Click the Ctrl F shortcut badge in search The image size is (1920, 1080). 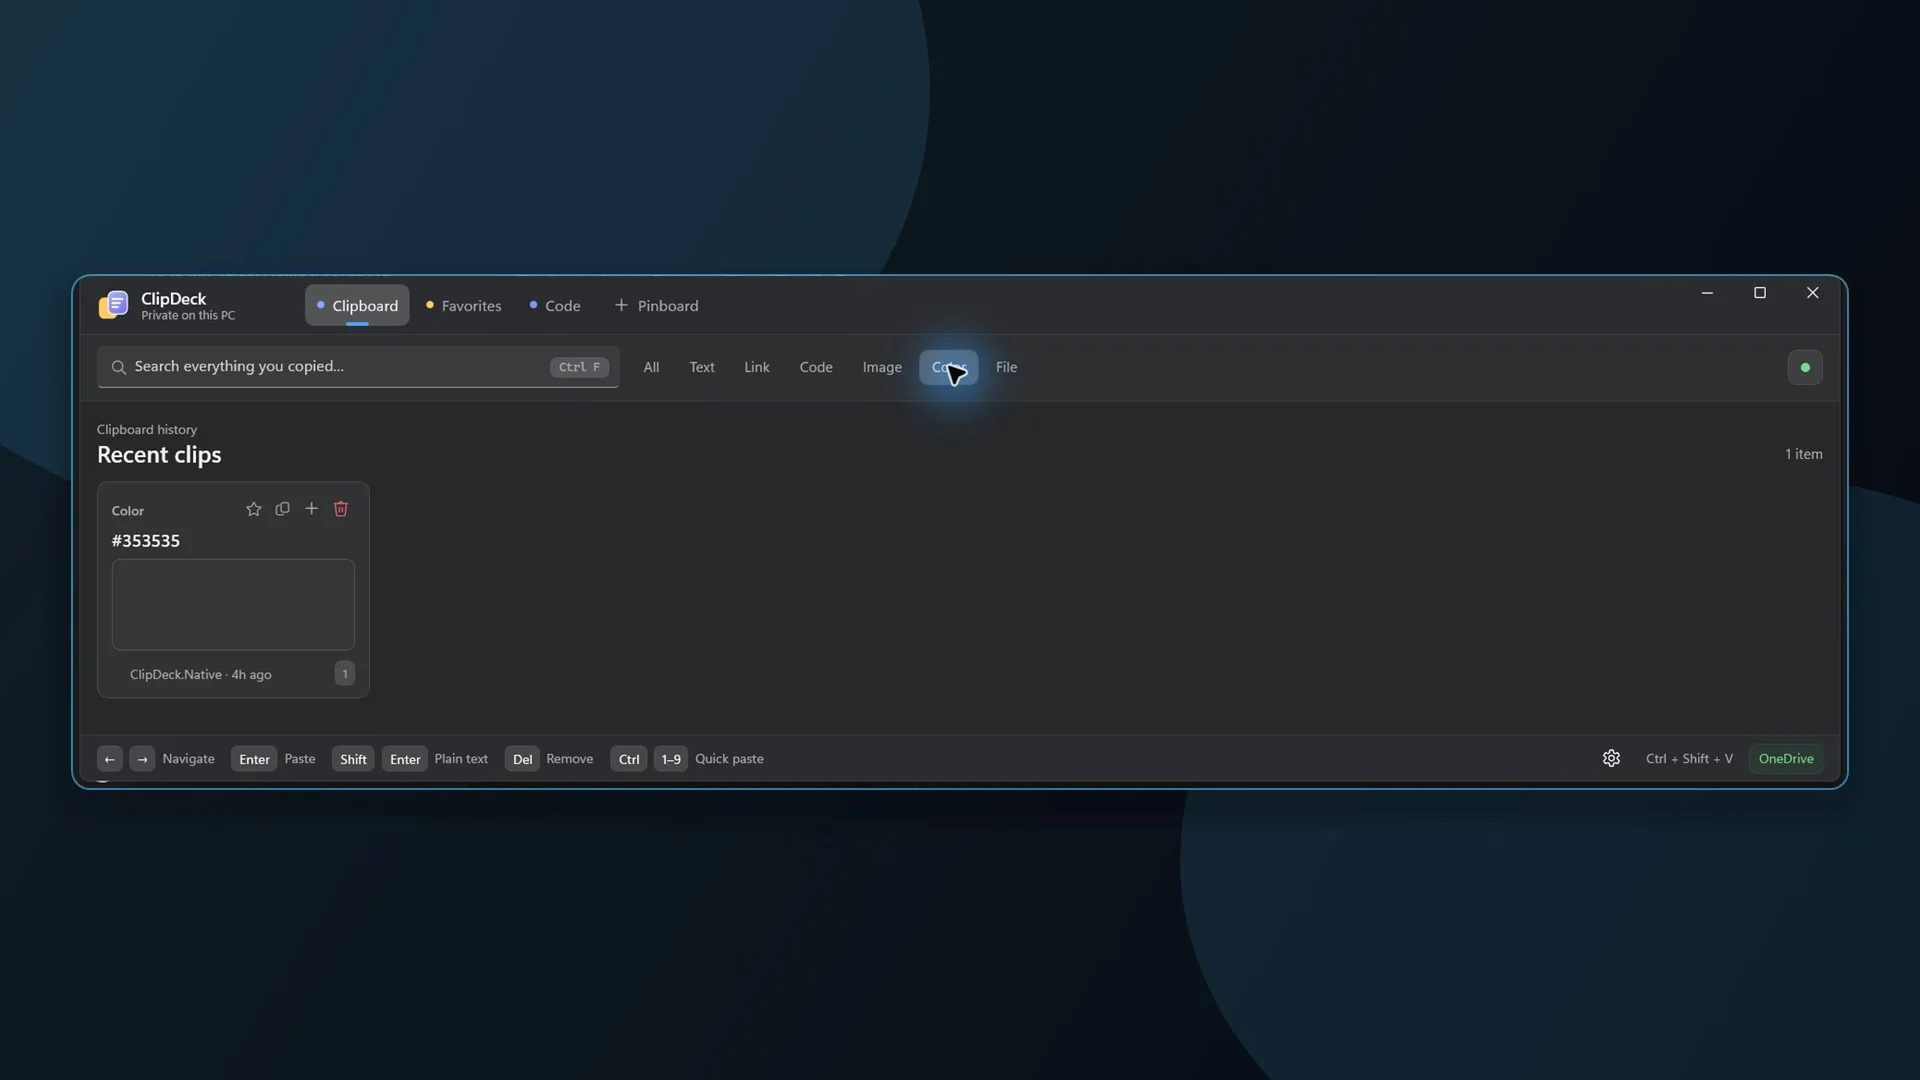[579, 367]
